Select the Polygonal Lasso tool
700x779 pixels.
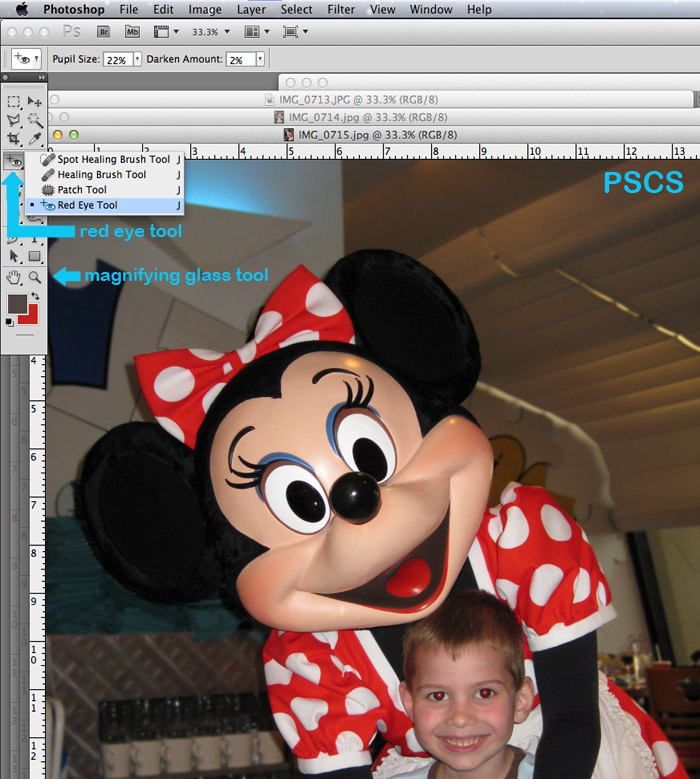click(13, 120)
